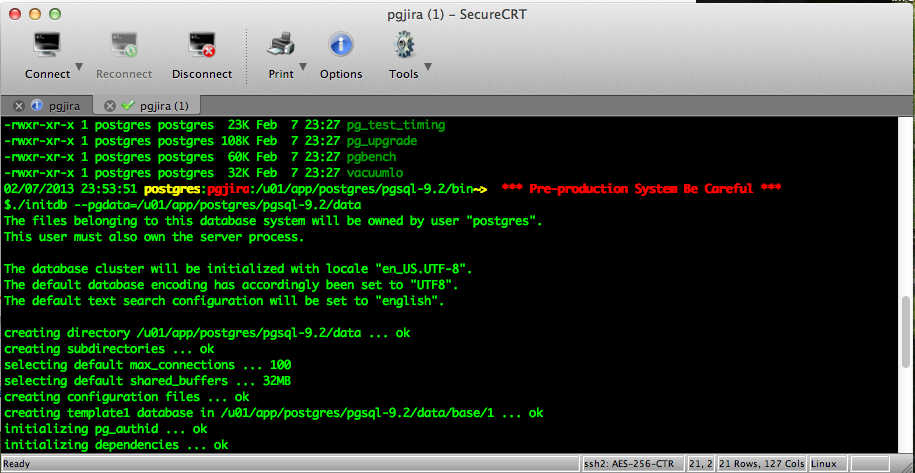The height and width of the screenshot is (473, 915).
Task: Expand the Print dropdown arrow
Action: coord(303,66)
